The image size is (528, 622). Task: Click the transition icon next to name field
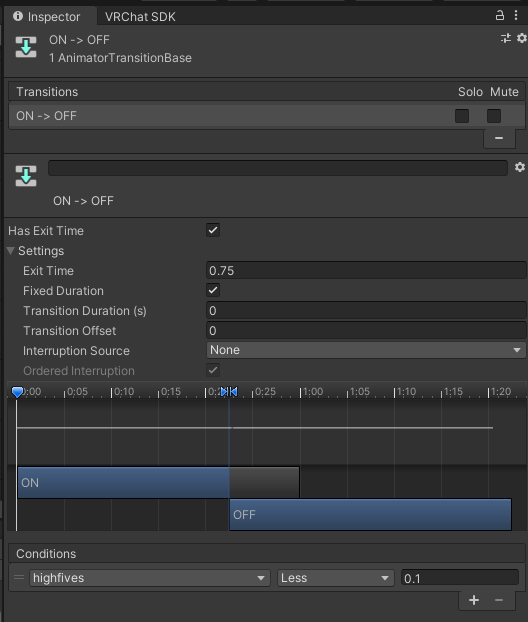pos(26,176)
